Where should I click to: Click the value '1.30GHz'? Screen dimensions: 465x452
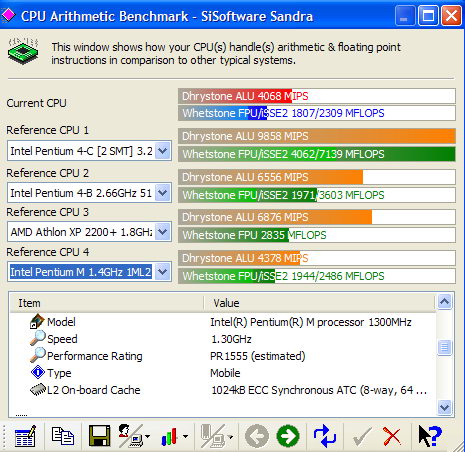(231, 339)
